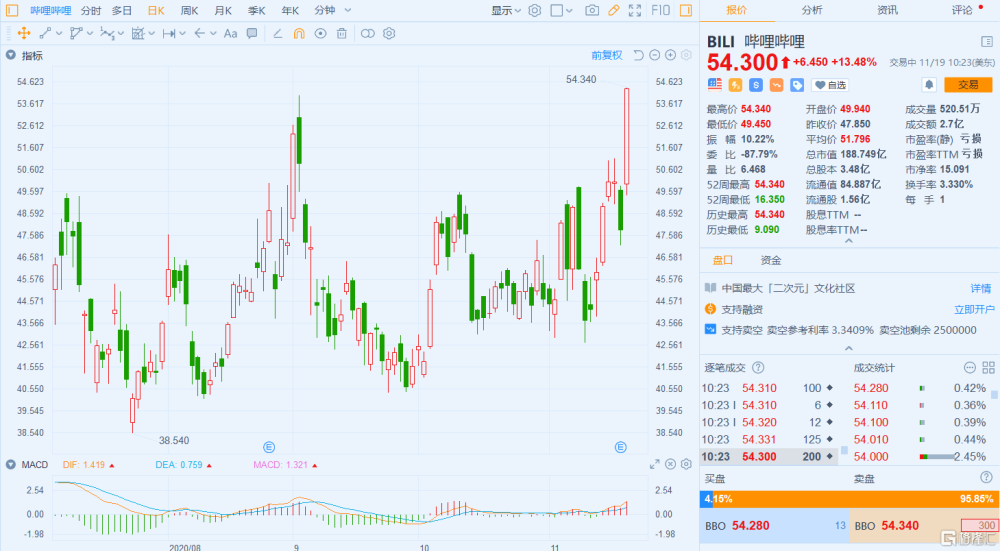The height and width of the screenshot is (551, 1000).
Task: Switch to the 分时 intraday tab
Action: [x=91, y=10]
